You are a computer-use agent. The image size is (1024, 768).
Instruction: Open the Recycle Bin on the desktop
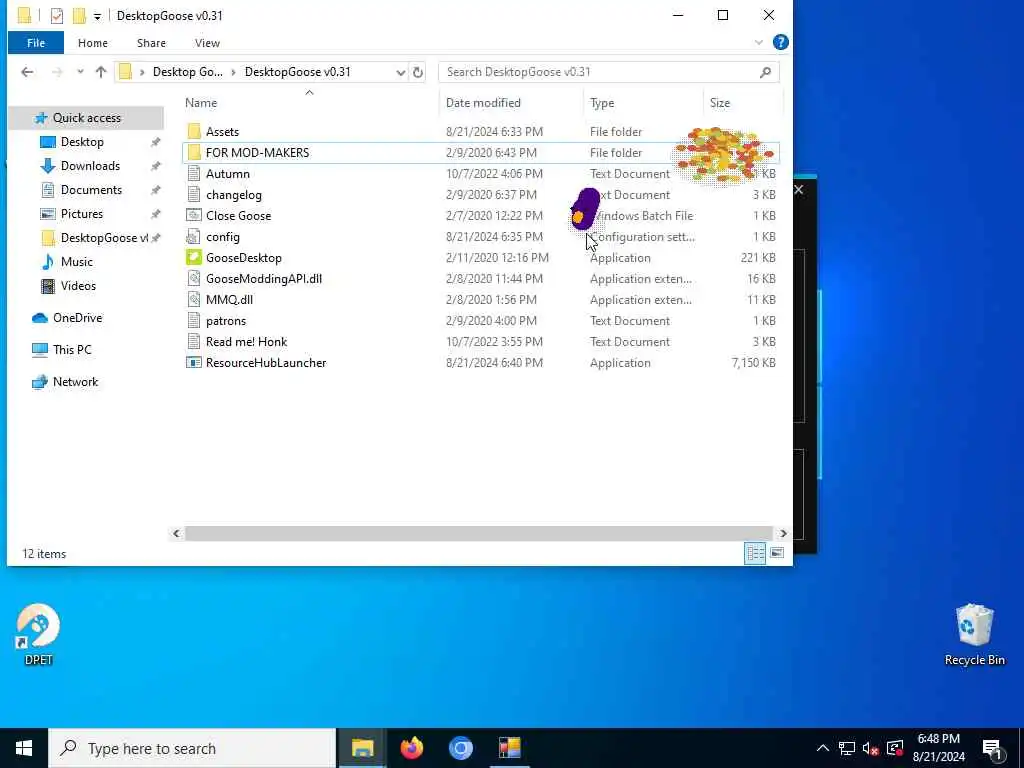[x=974, y=634]
